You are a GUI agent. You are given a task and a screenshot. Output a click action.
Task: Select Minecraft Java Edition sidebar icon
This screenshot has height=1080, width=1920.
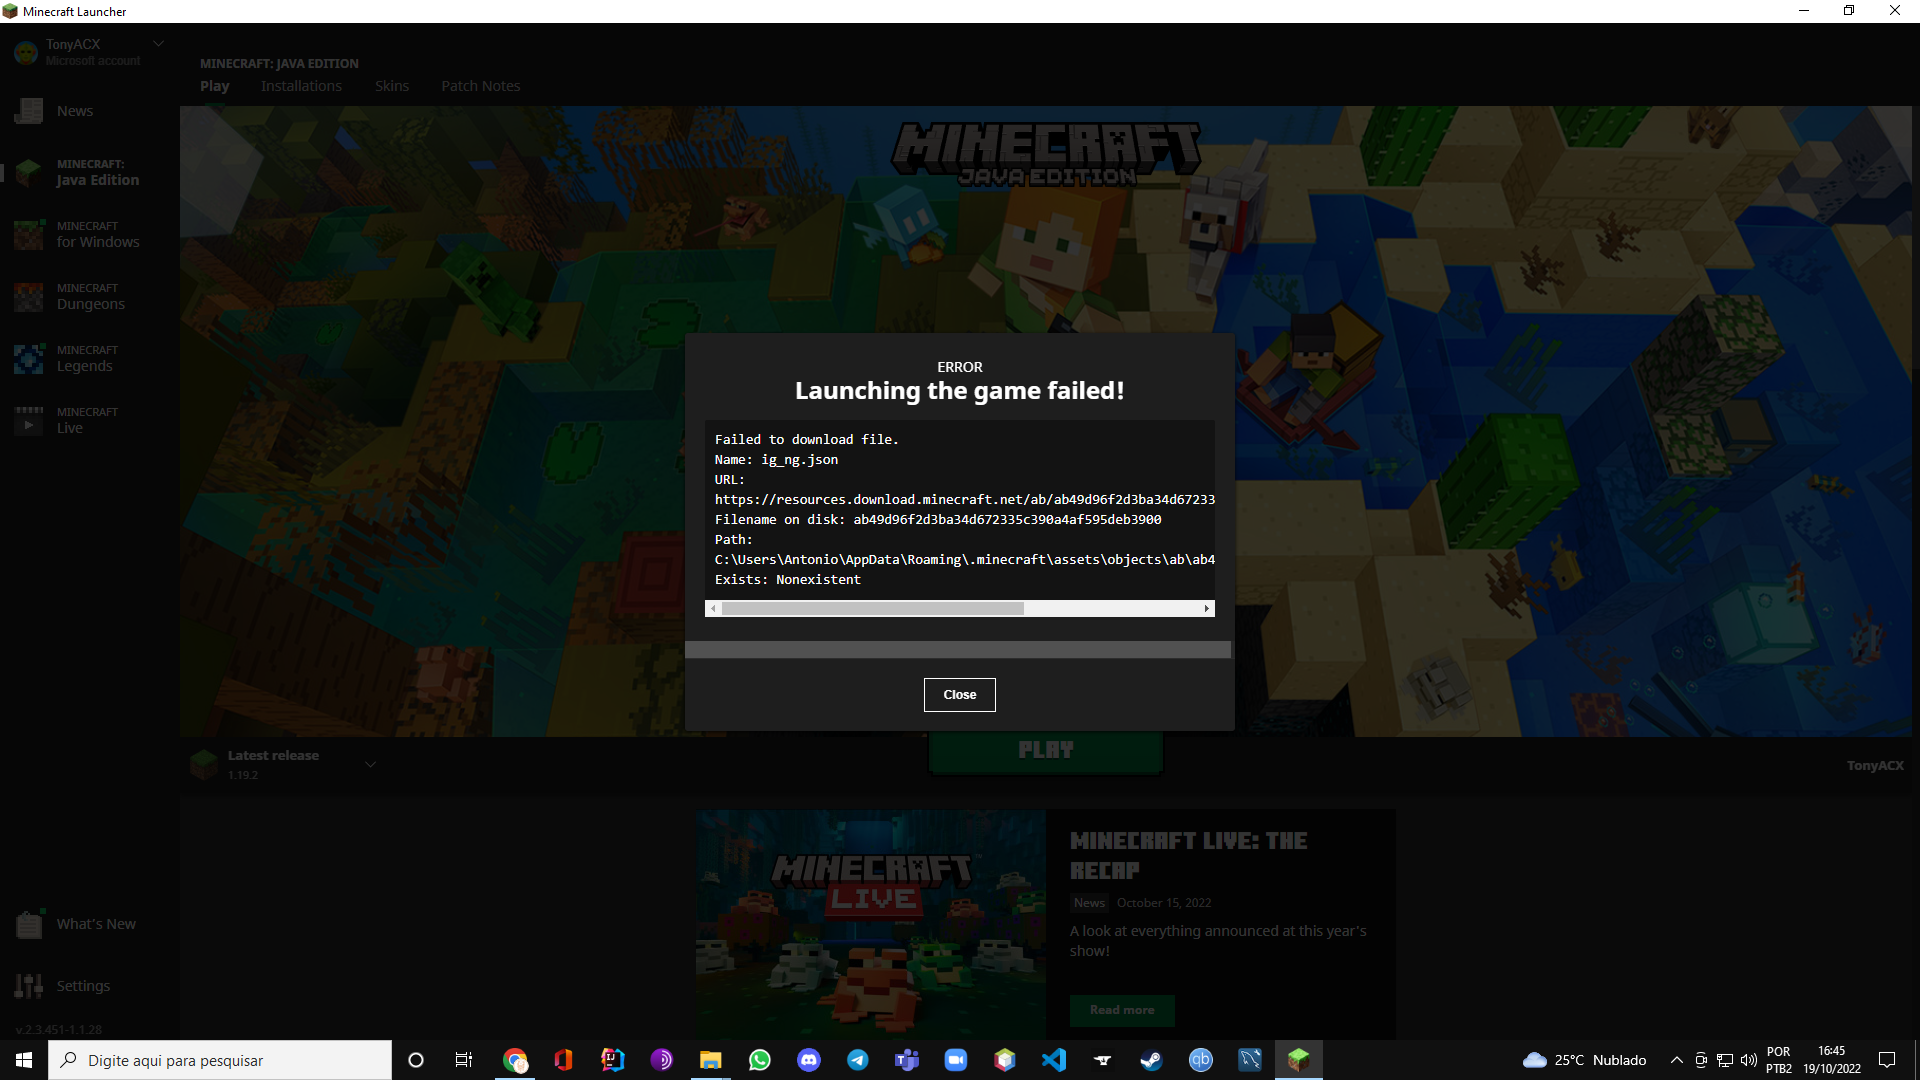tap(29, 172)
